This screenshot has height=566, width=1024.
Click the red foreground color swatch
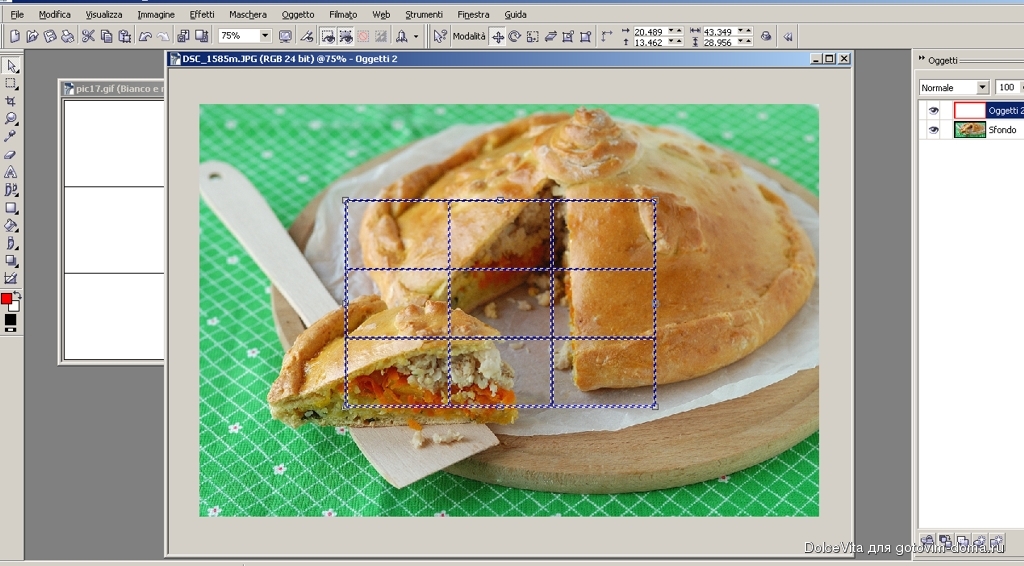click(7, 298)
